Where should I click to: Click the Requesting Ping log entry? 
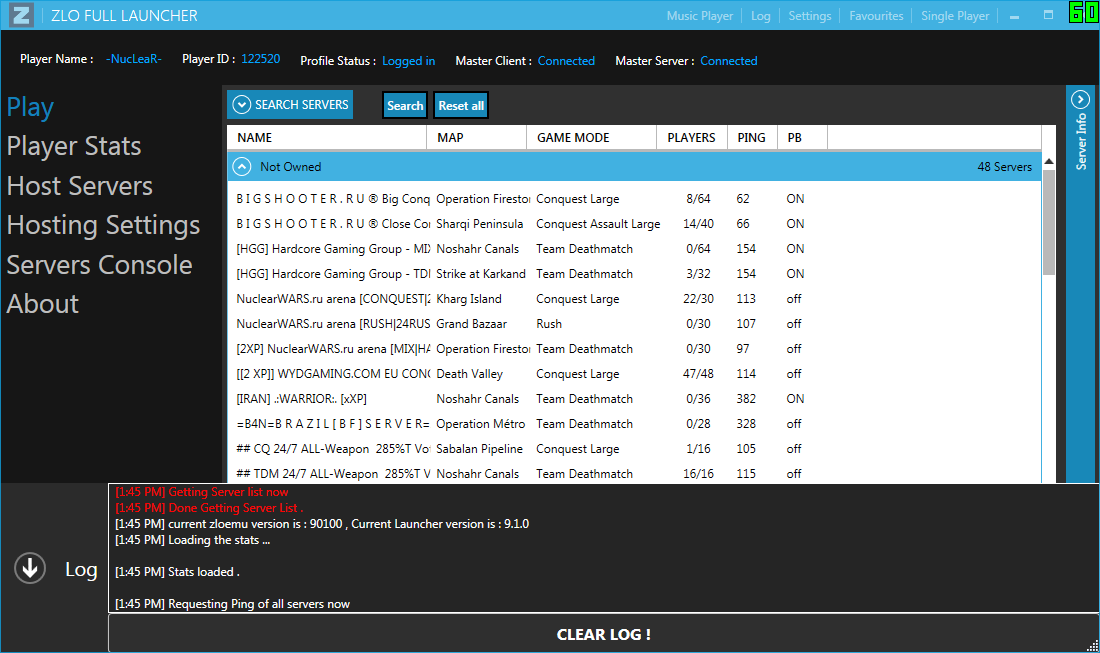[x=232, y=604]
